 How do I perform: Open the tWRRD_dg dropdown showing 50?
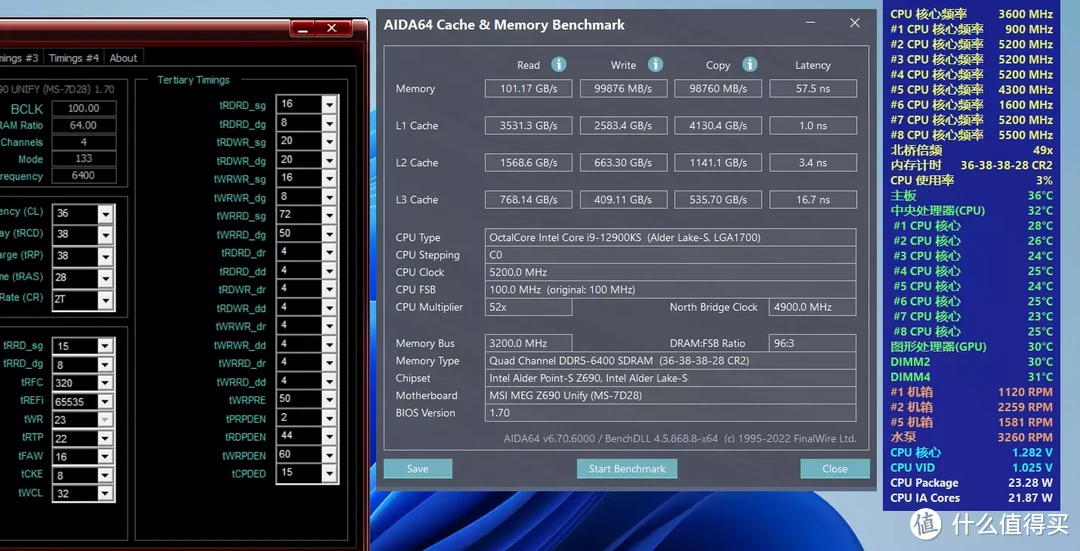point(329,233)
